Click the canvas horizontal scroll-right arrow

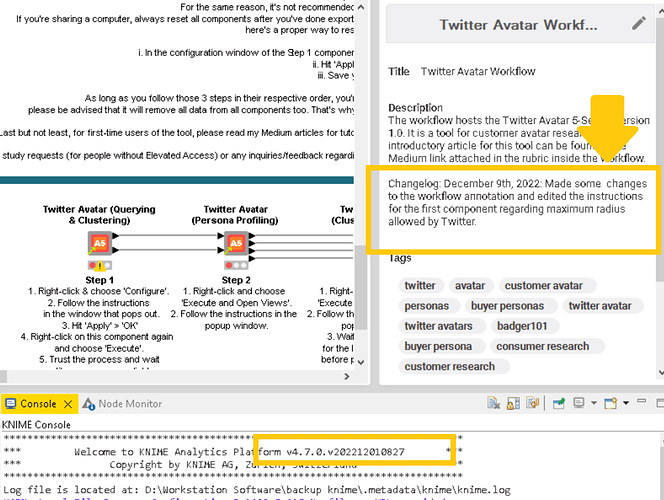(347, 376)
